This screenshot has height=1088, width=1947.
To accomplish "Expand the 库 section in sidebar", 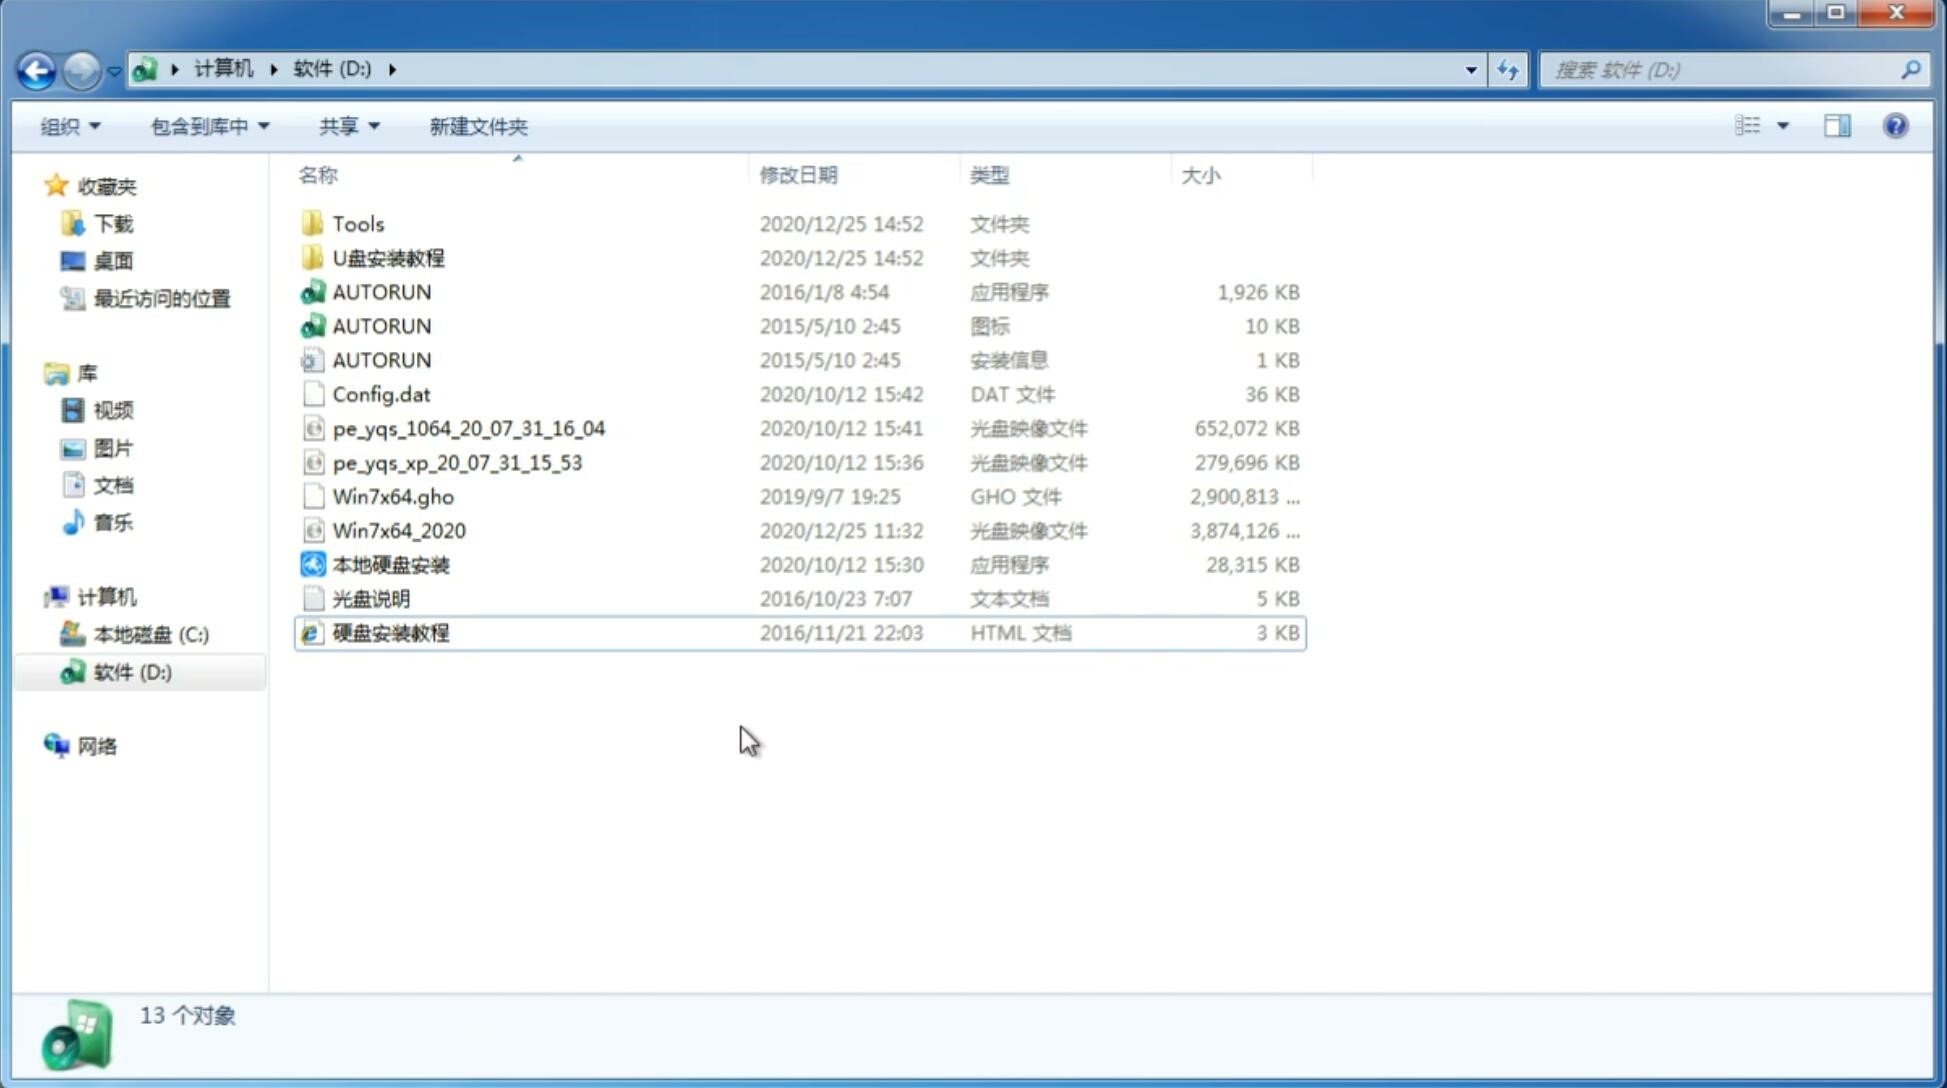I will 40,372.
